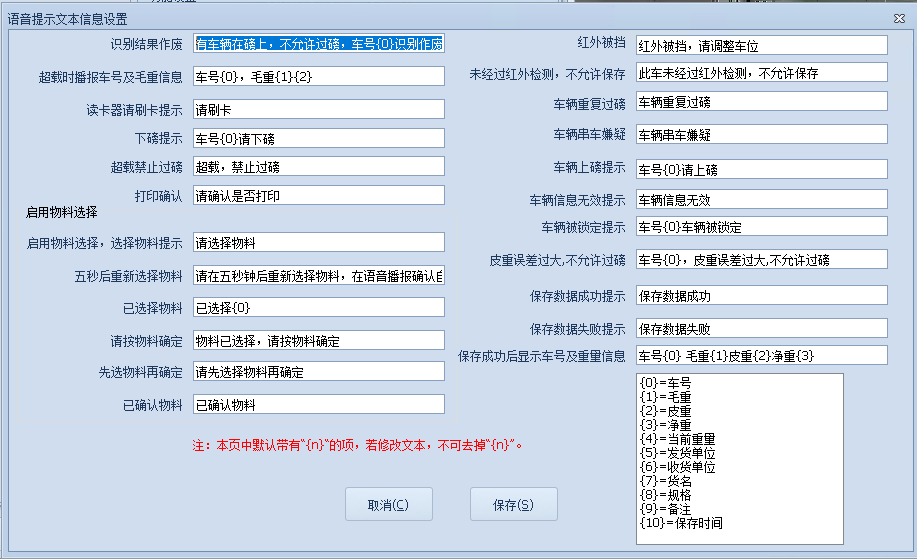Screen dimensions: 917x559
Task: Select the 读卡器请刷卡提示 field
Action: point(318,110)
